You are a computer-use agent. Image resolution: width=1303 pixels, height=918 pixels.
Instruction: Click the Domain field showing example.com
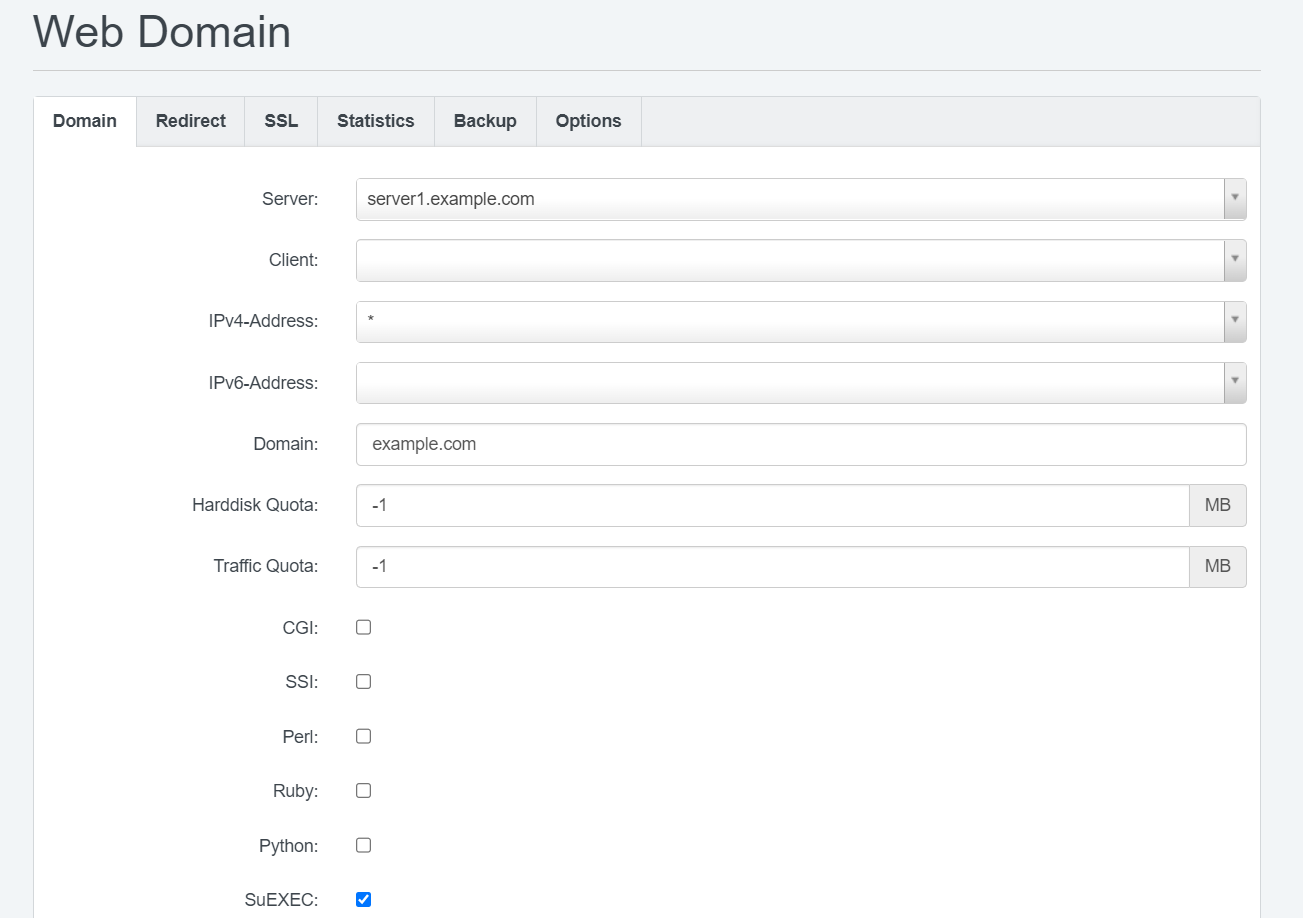800,444
